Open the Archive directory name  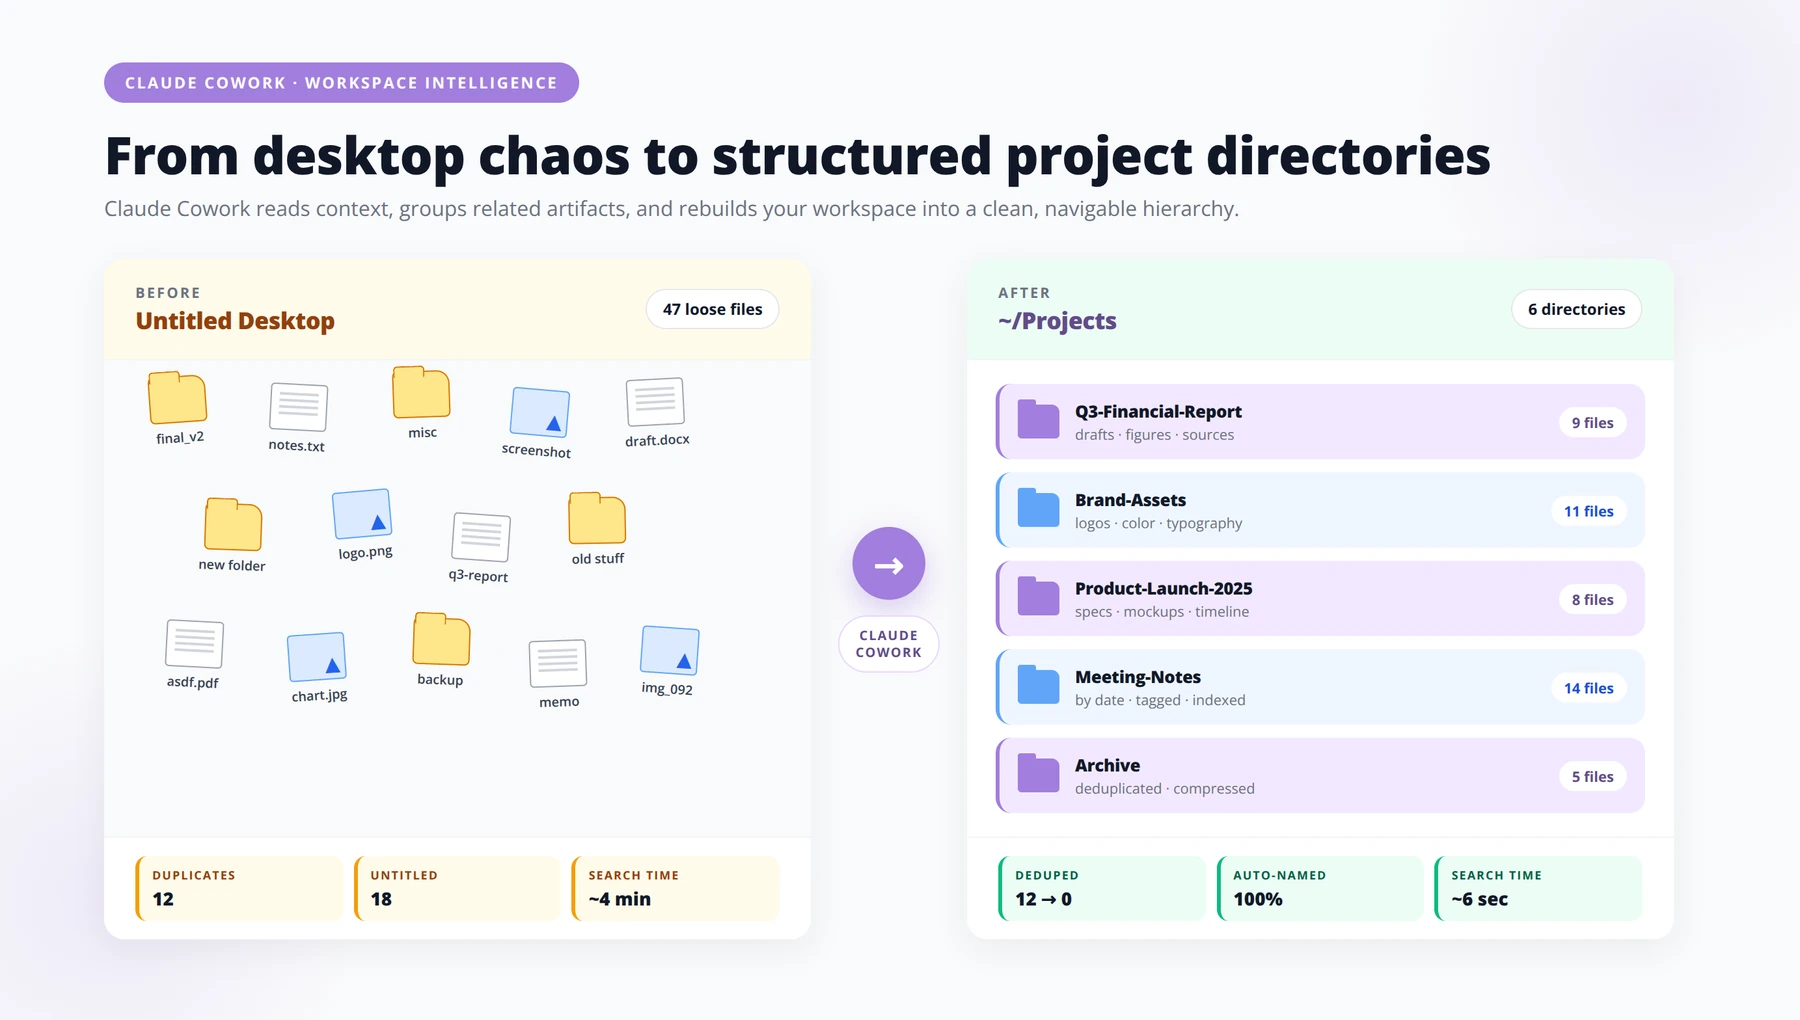pyautogui.click(x=1107, y=765)
